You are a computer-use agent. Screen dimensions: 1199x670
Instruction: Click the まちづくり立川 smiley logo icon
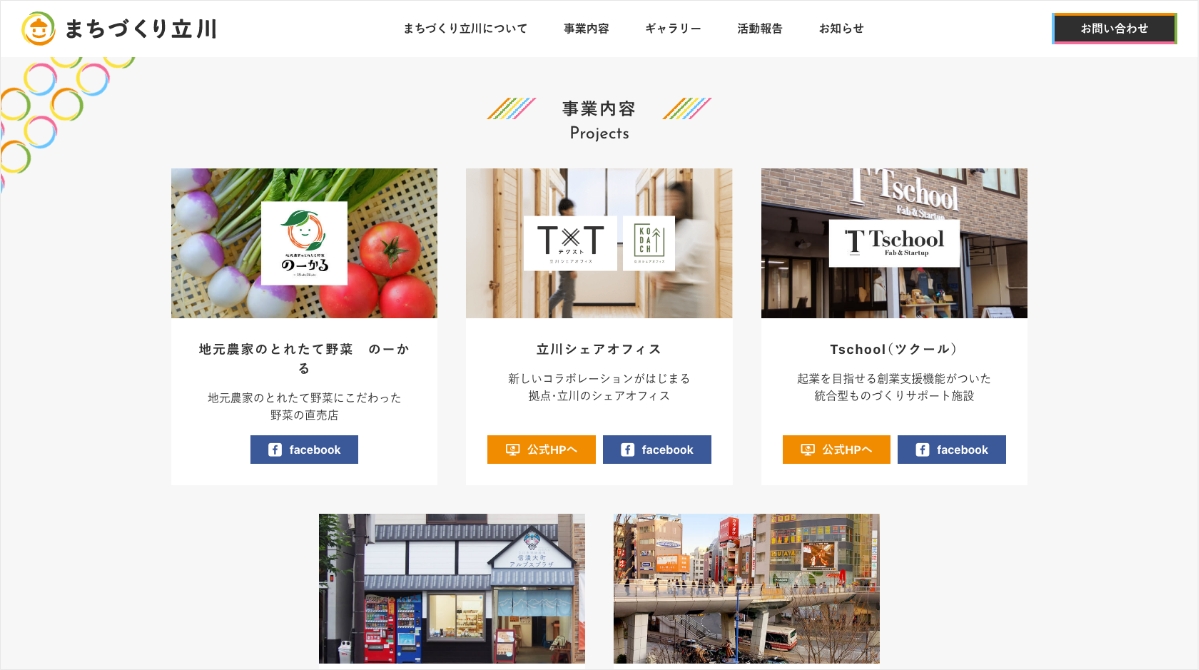[x=38, y=29]
